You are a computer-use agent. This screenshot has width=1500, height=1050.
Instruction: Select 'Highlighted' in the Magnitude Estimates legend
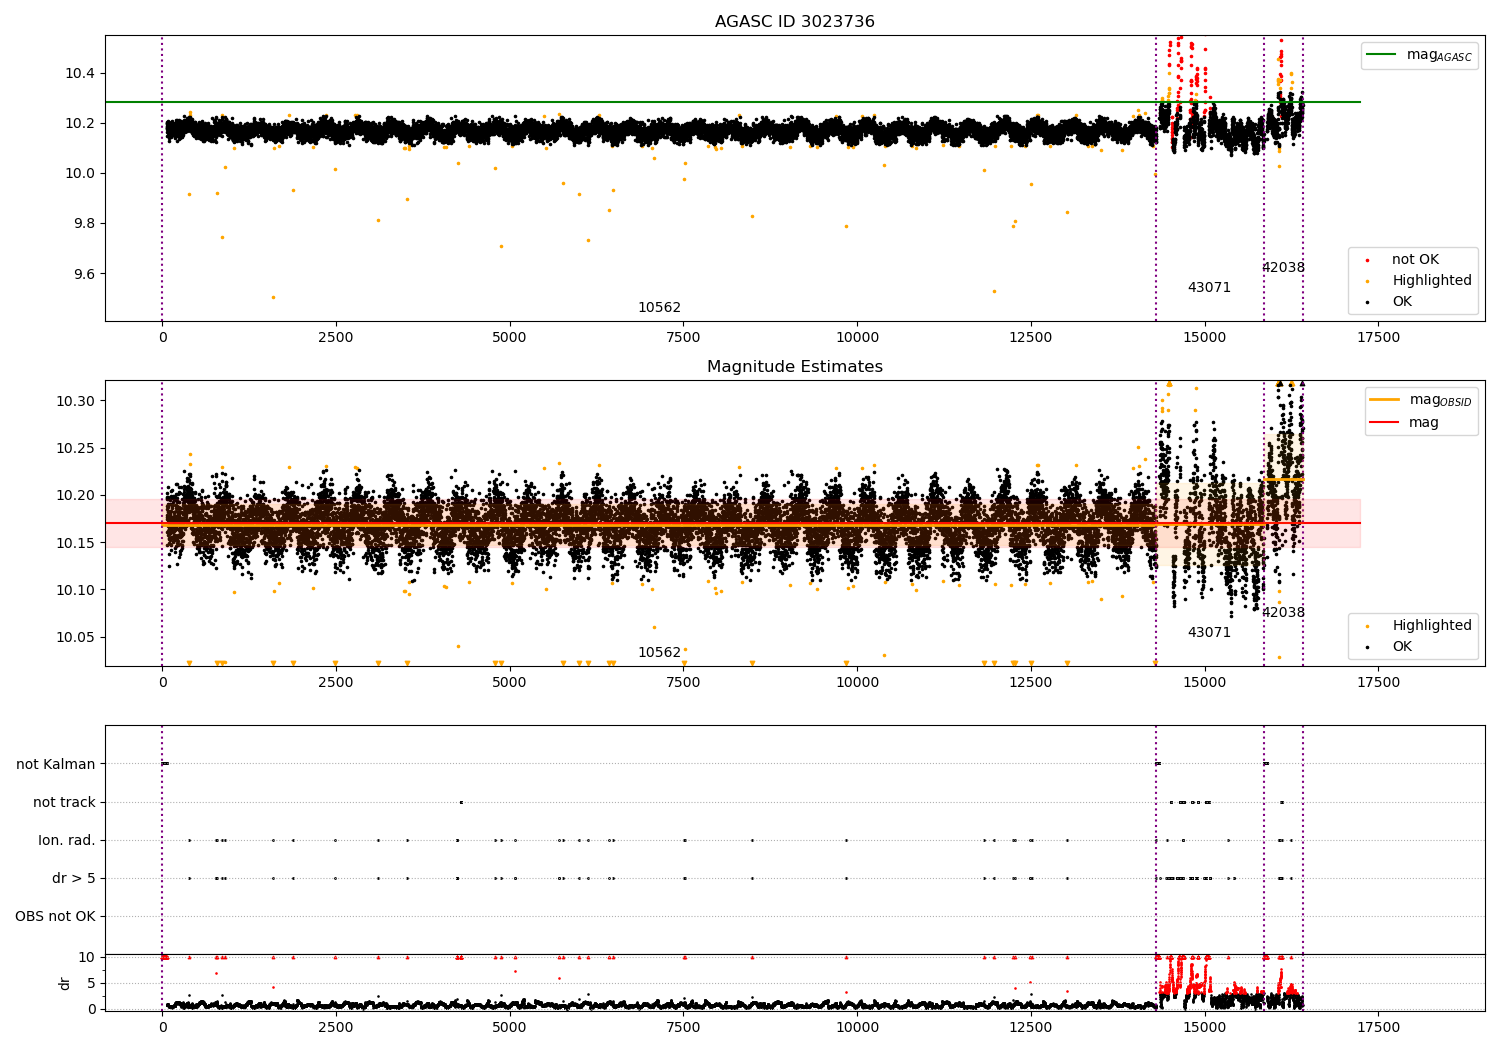pyautogui.click(x=1432, y=626)
